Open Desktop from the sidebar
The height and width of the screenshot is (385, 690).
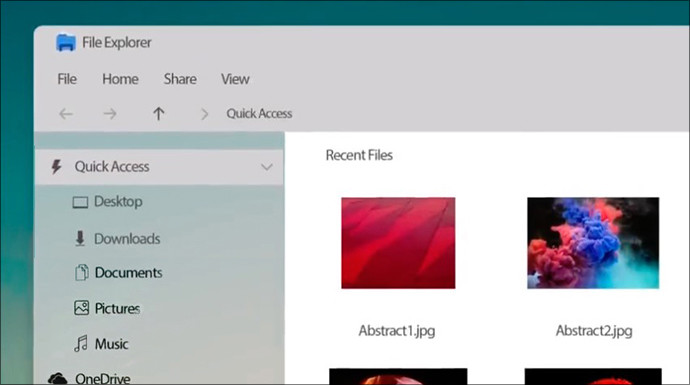118,202
